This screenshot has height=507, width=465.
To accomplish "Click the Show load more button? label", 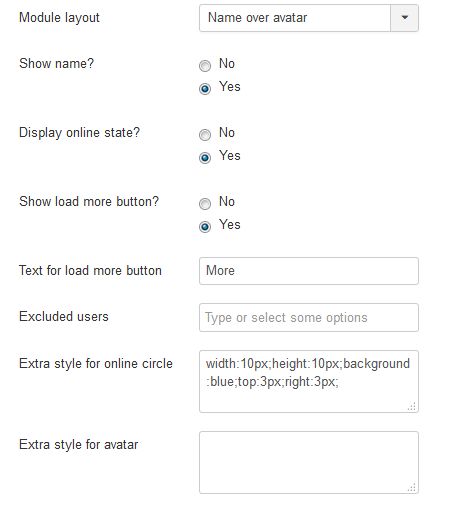I will pos(89,202).
